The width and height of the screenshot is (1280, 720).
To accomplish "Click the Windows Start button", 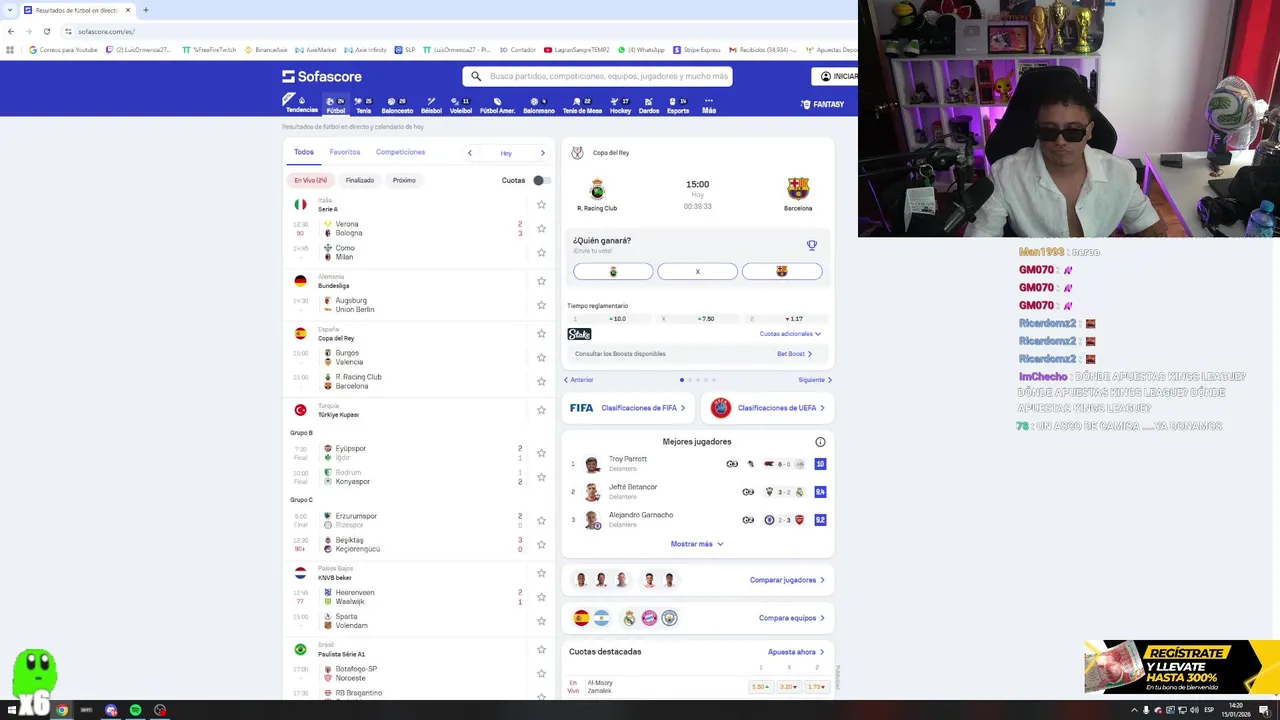I will click(12, 710).
